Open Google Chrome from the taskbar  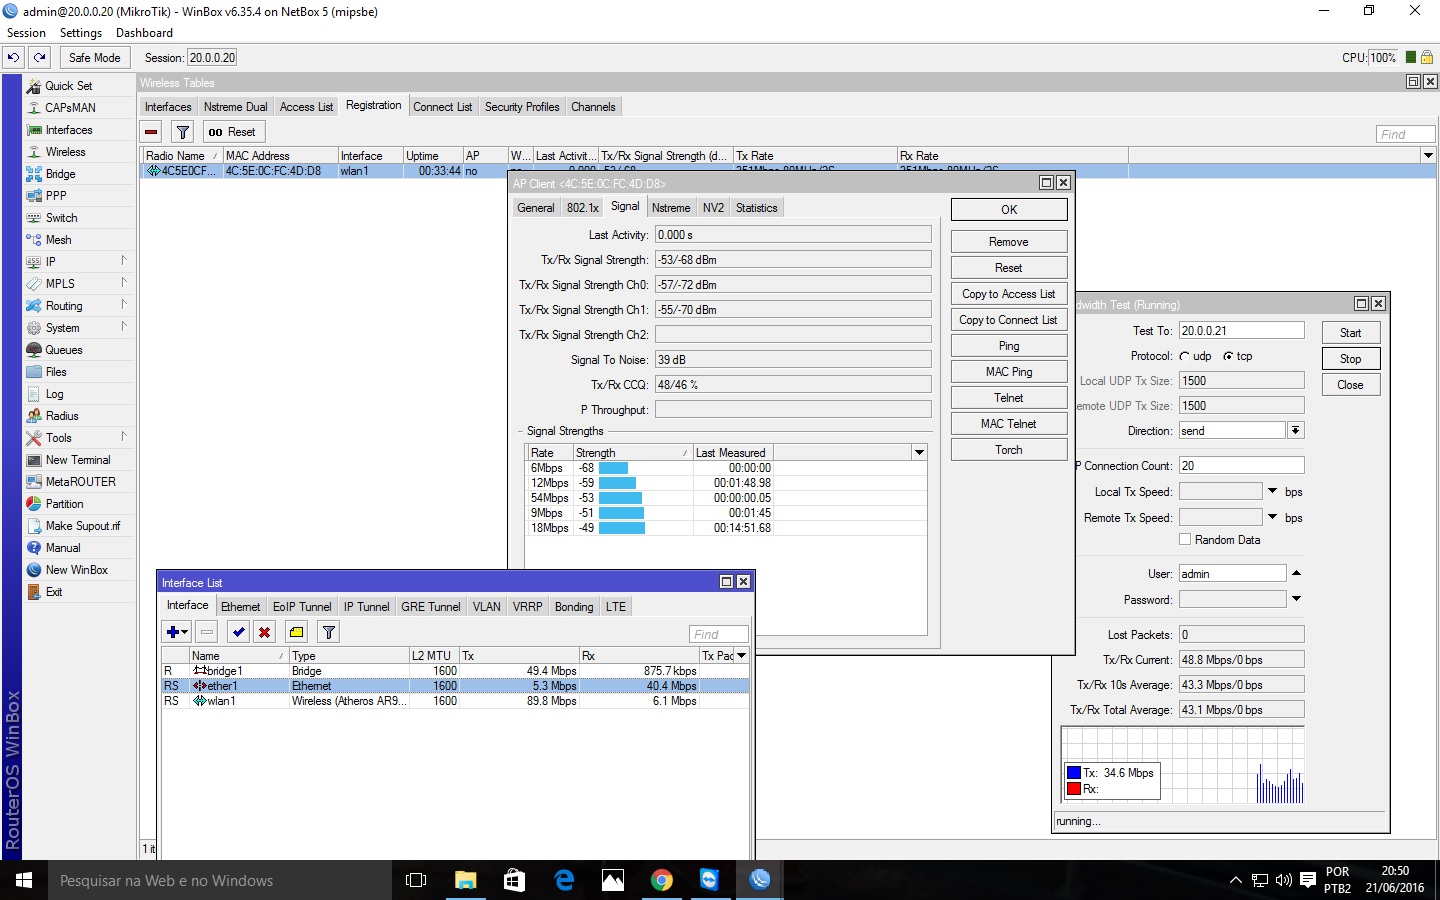pyautogui.click(x=661, y=880)
